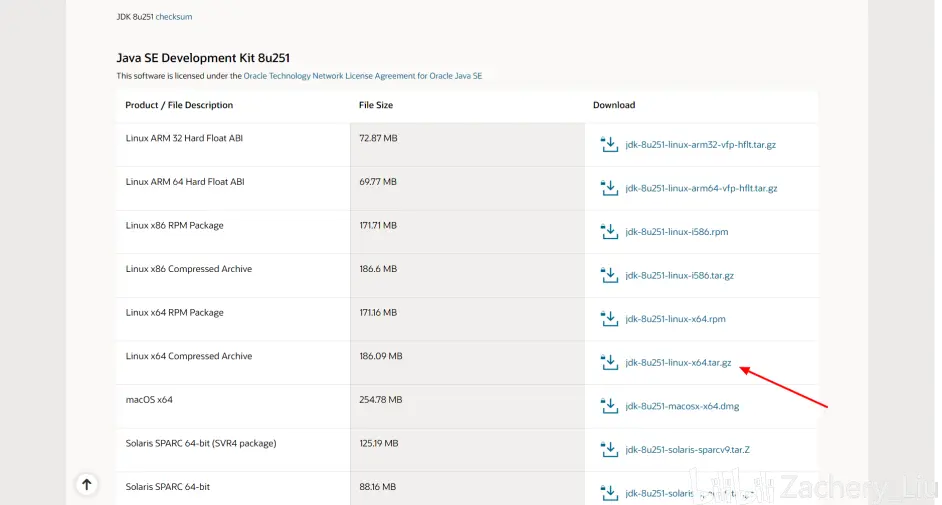
Task: Click the back-to-top arrow button
Action: pyautogui.click(x=87, y=484)
